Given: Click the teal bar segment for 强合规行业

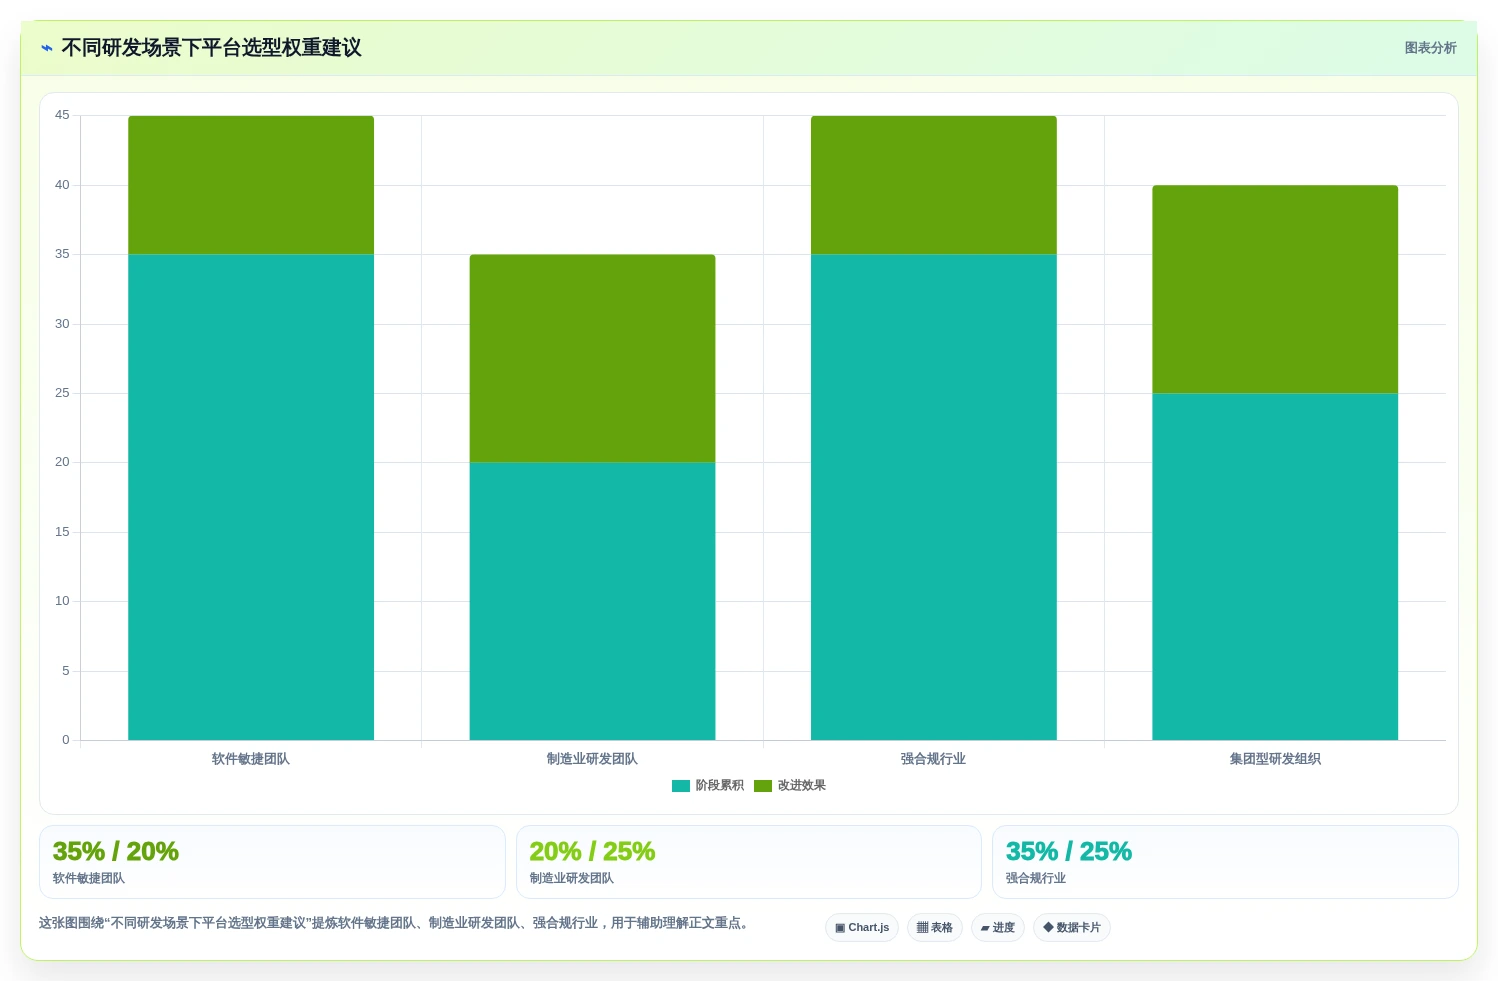Looking at the screenshot, I should point(933,497).
